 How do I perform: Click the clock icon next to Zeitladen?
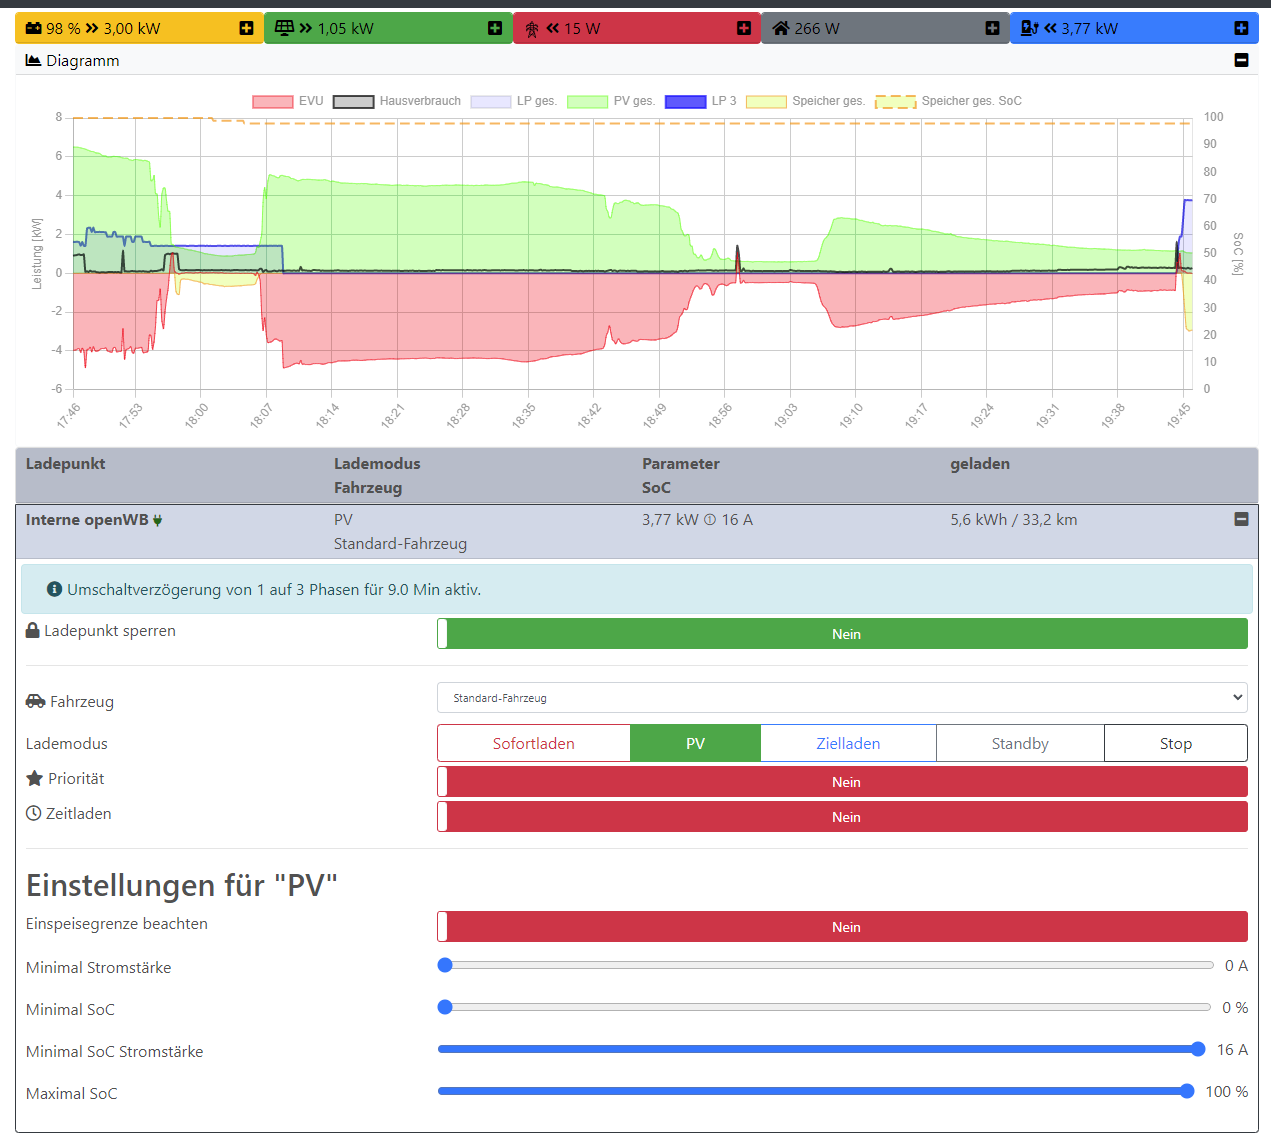coord(34,814)
